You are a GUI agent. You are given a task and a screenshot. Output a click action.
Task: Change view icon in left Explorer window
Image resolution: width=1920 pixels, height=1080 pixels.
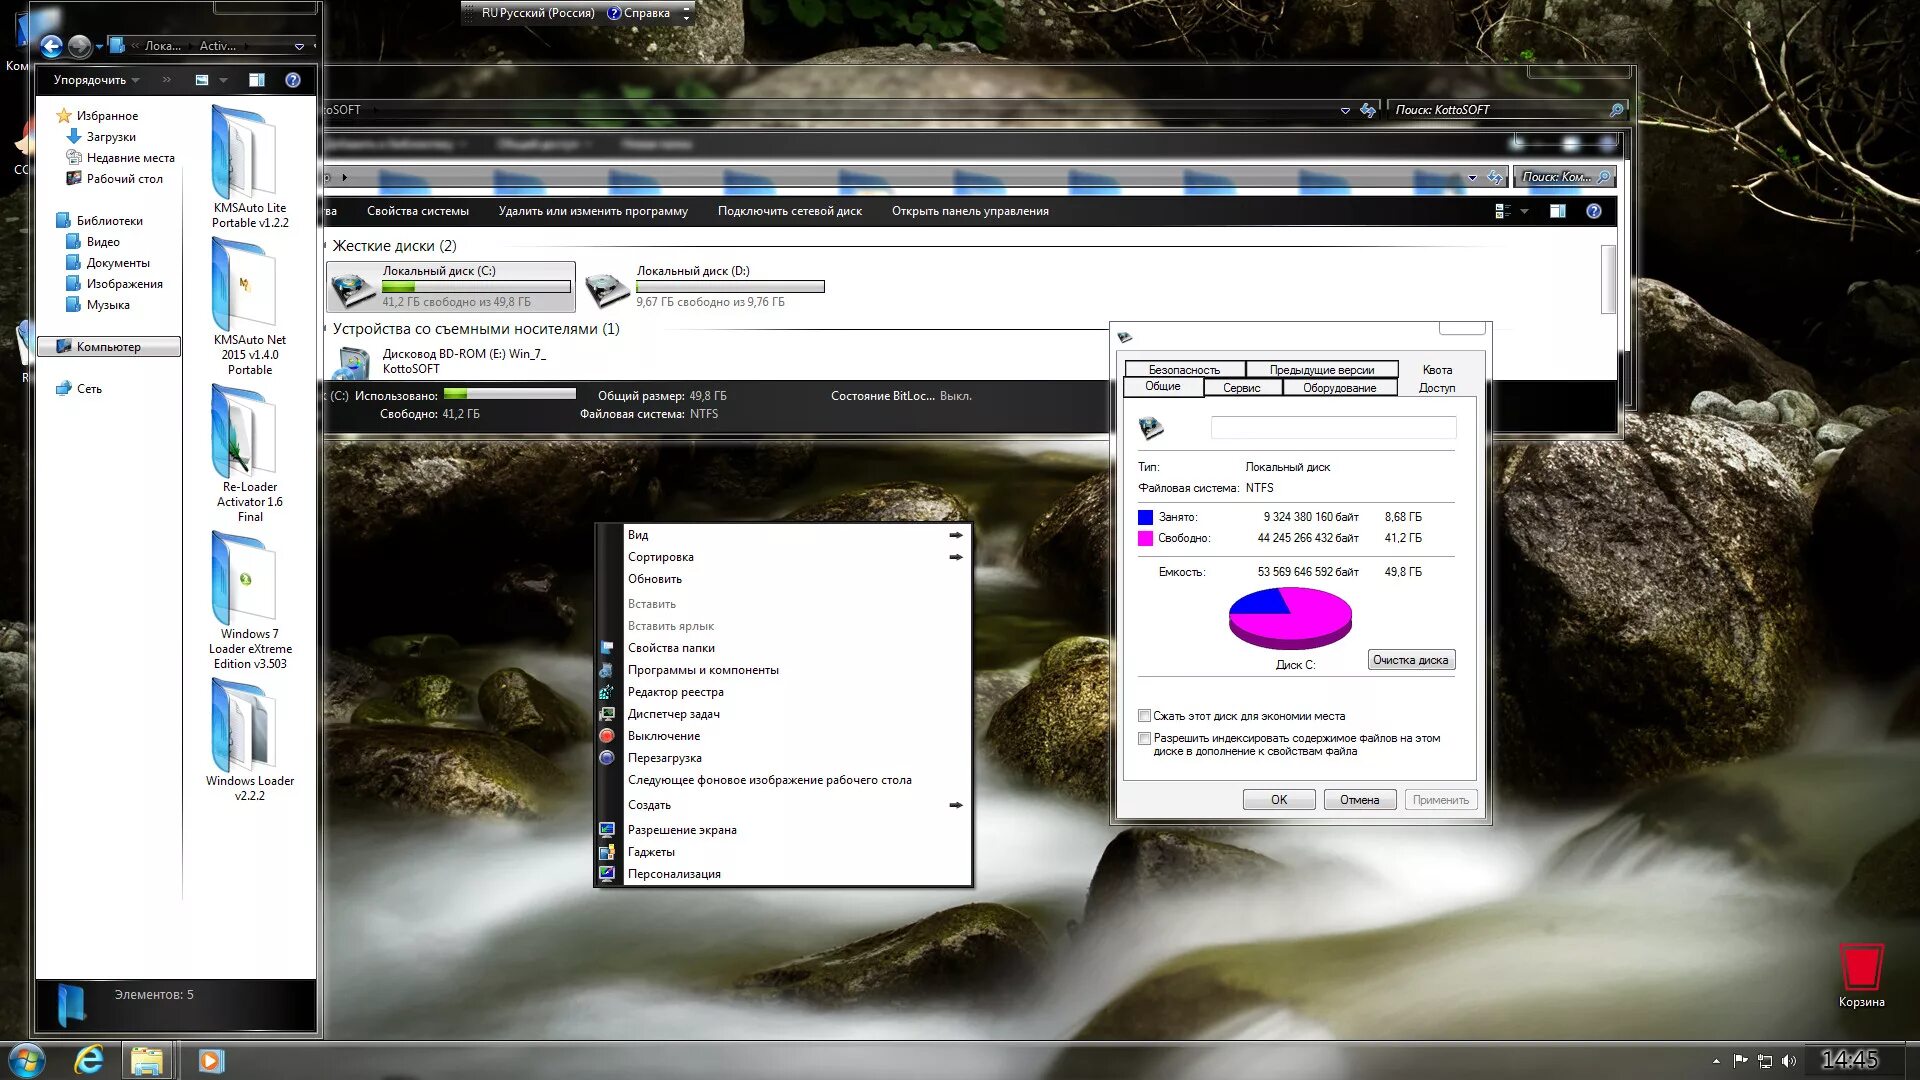[x=202, y=80]
